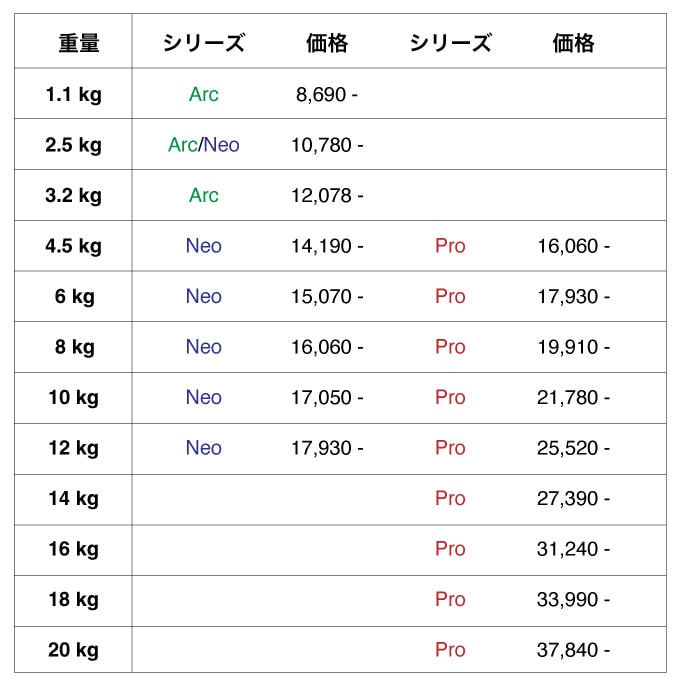Click the 8,690 price
The image size is (679, 683).
click(327, 95)
